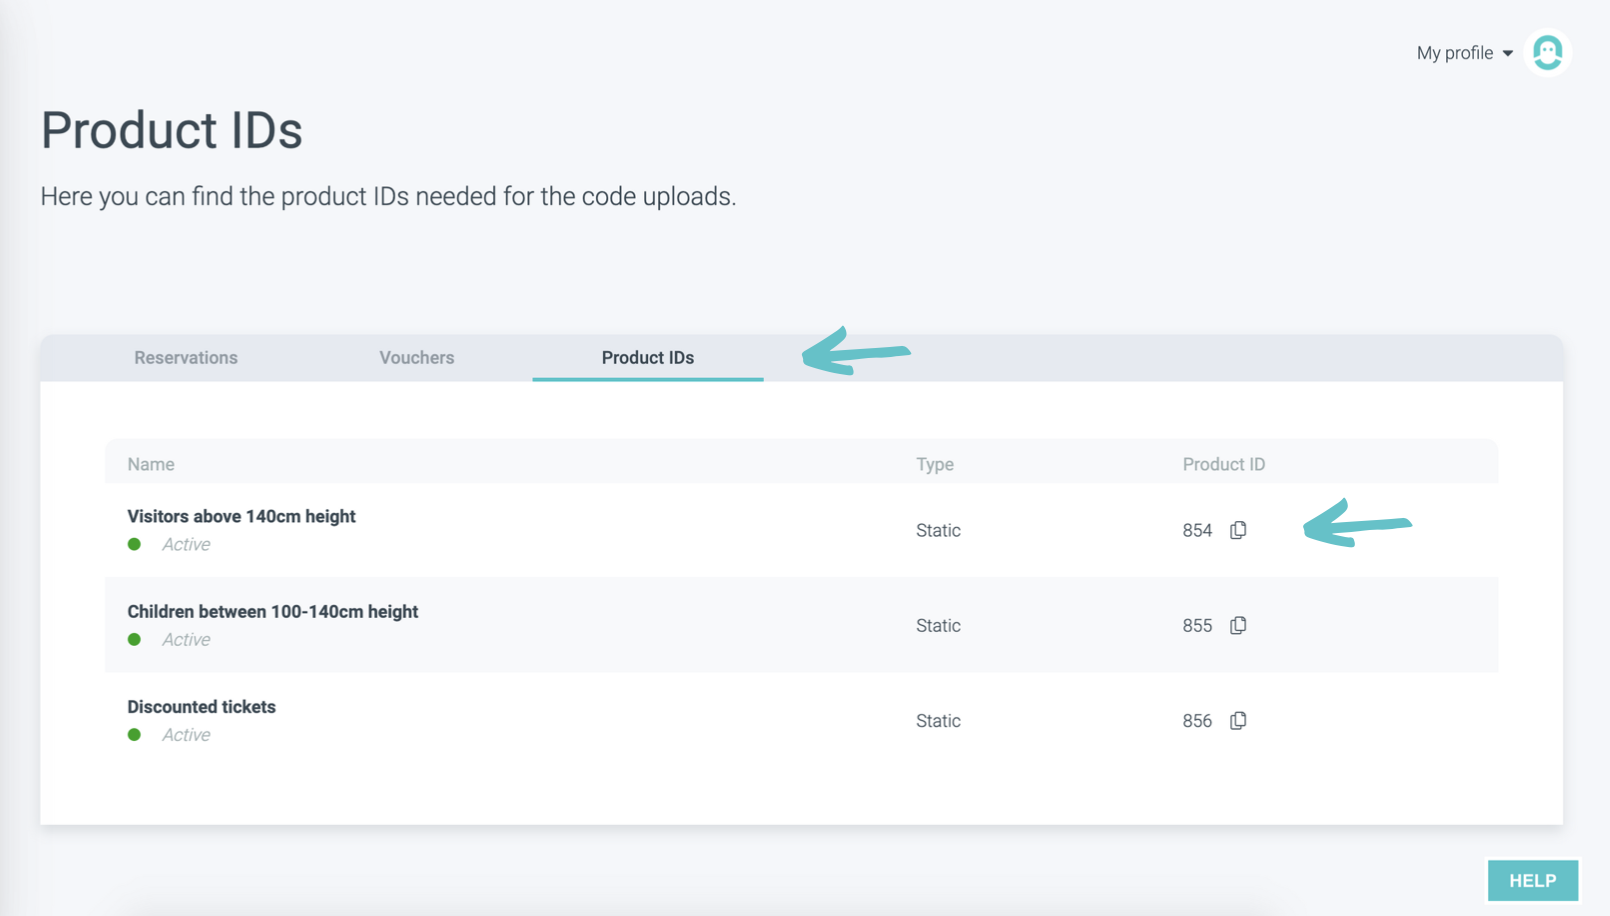Viewport: 1610px width, 916px height.
Task: Switch to the Reservations tab
Action: point(186,358)
